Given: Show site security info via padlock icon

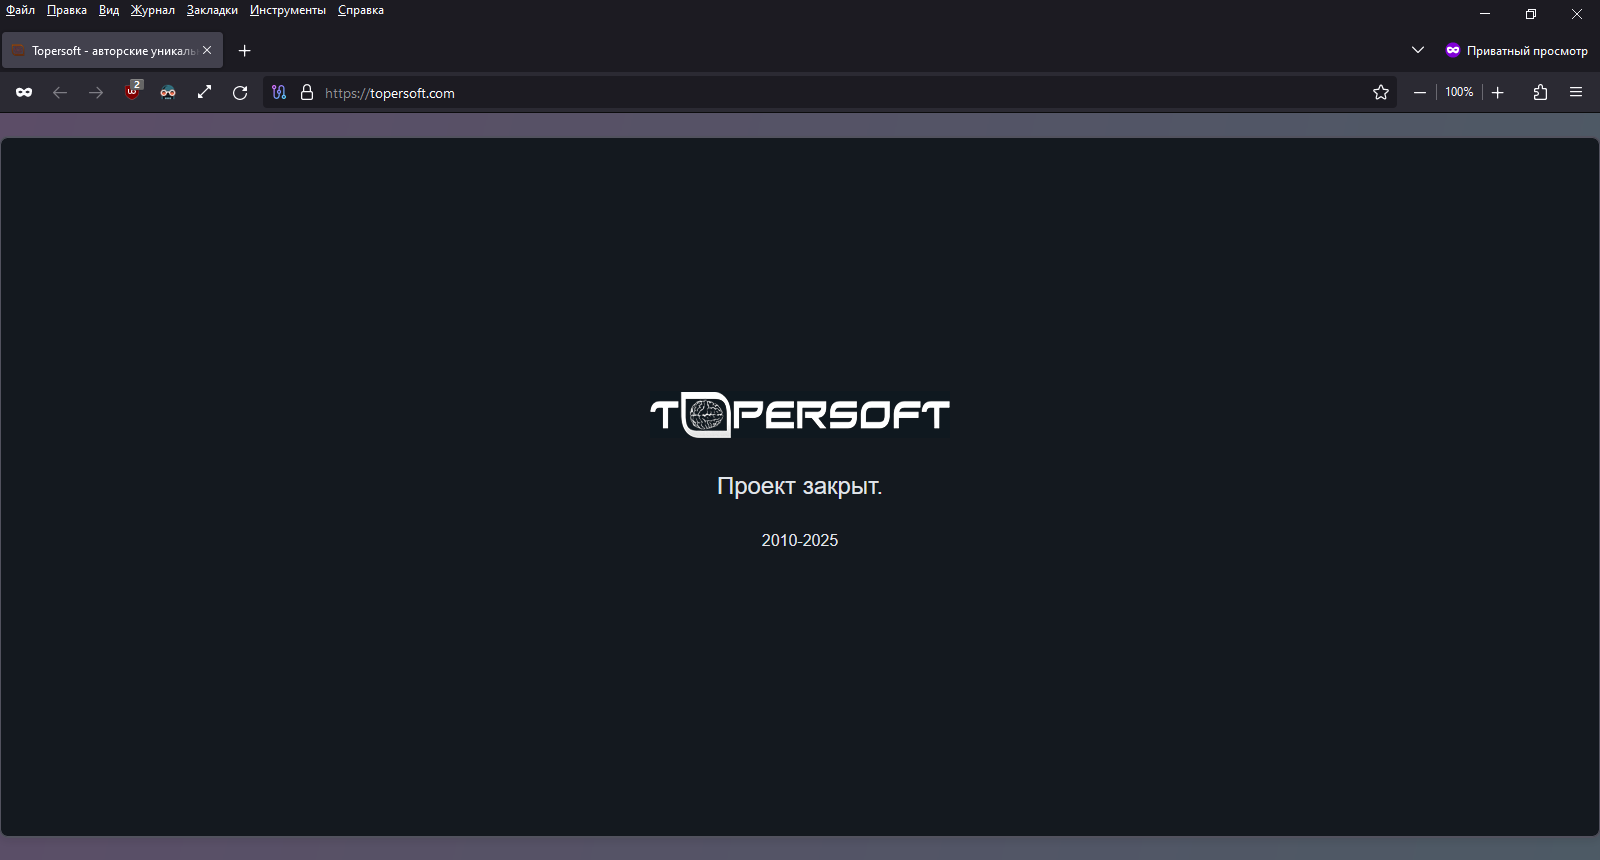Looking at the screenshot, I should (307, 92).
